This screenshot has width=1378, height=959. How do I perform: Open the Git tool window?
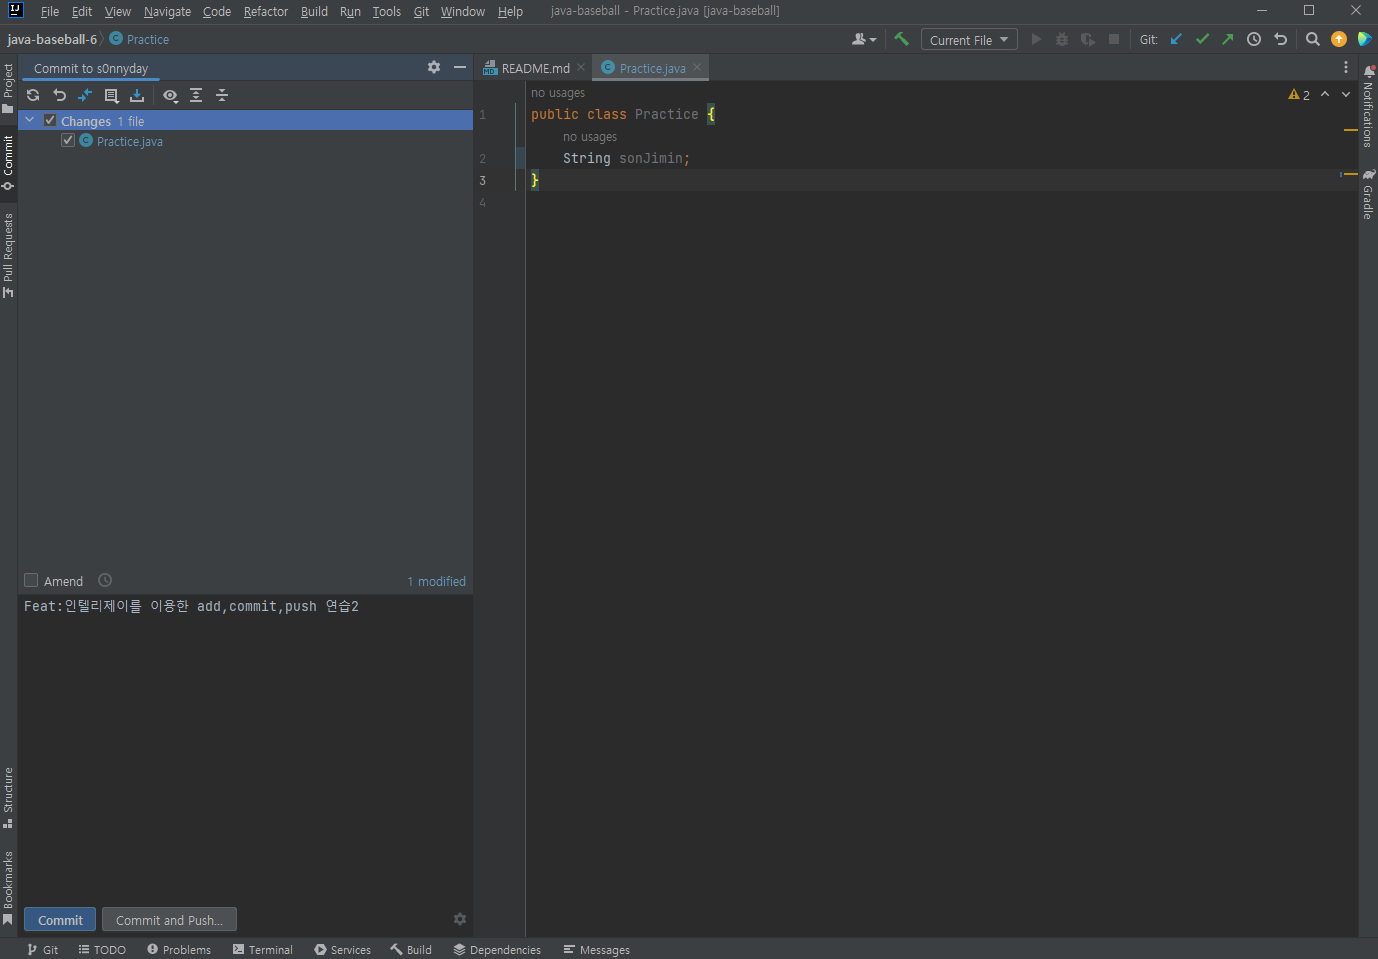tap(42, 949)
